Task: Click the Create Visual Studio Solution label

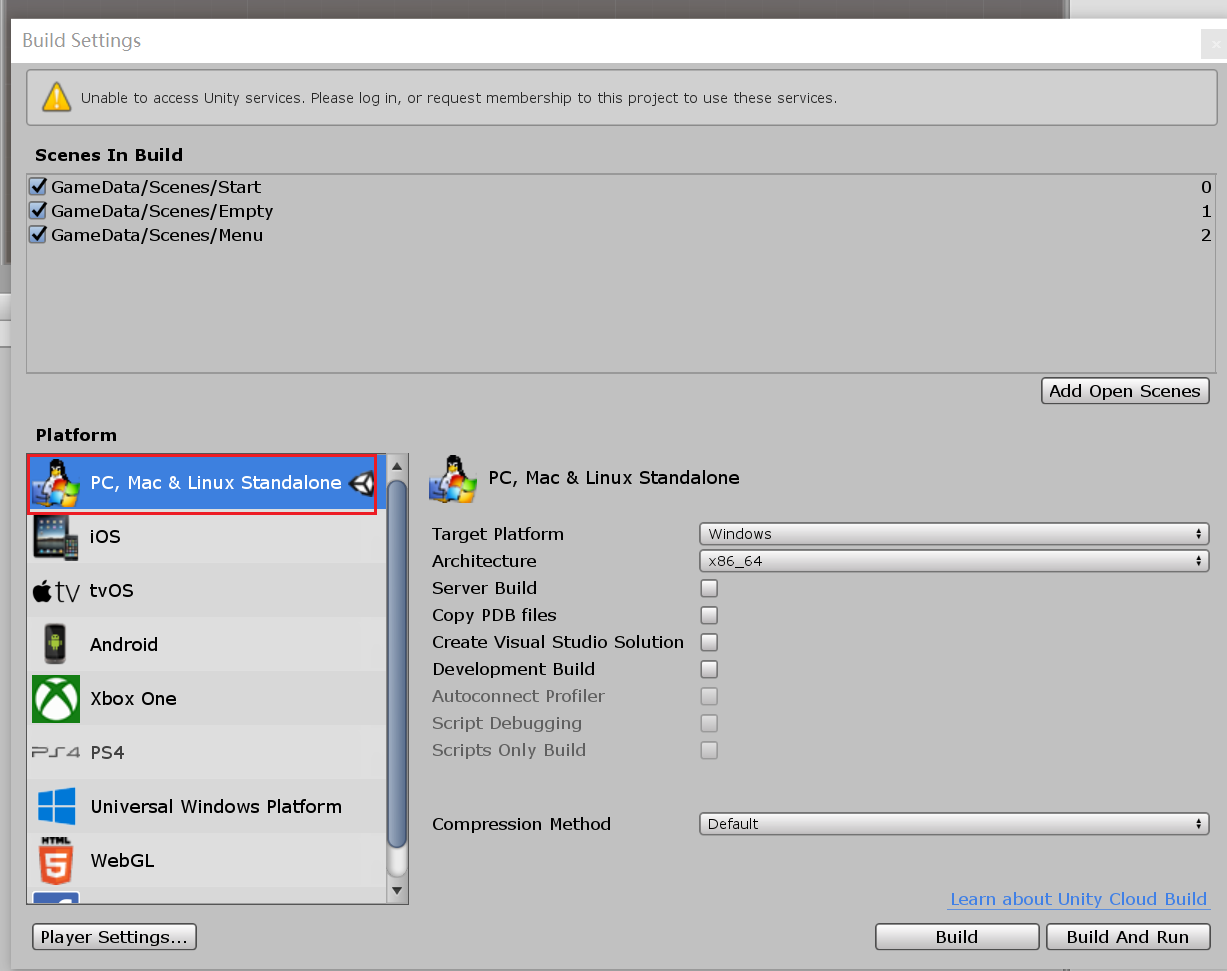Action: point(558,642)
